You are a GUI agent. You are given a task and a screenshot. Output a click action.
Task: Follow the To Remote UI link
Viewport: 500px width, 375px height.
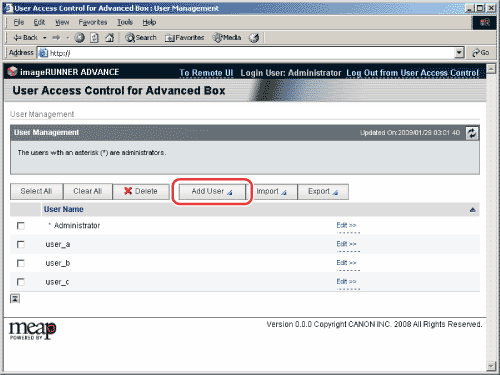[206, 73]
